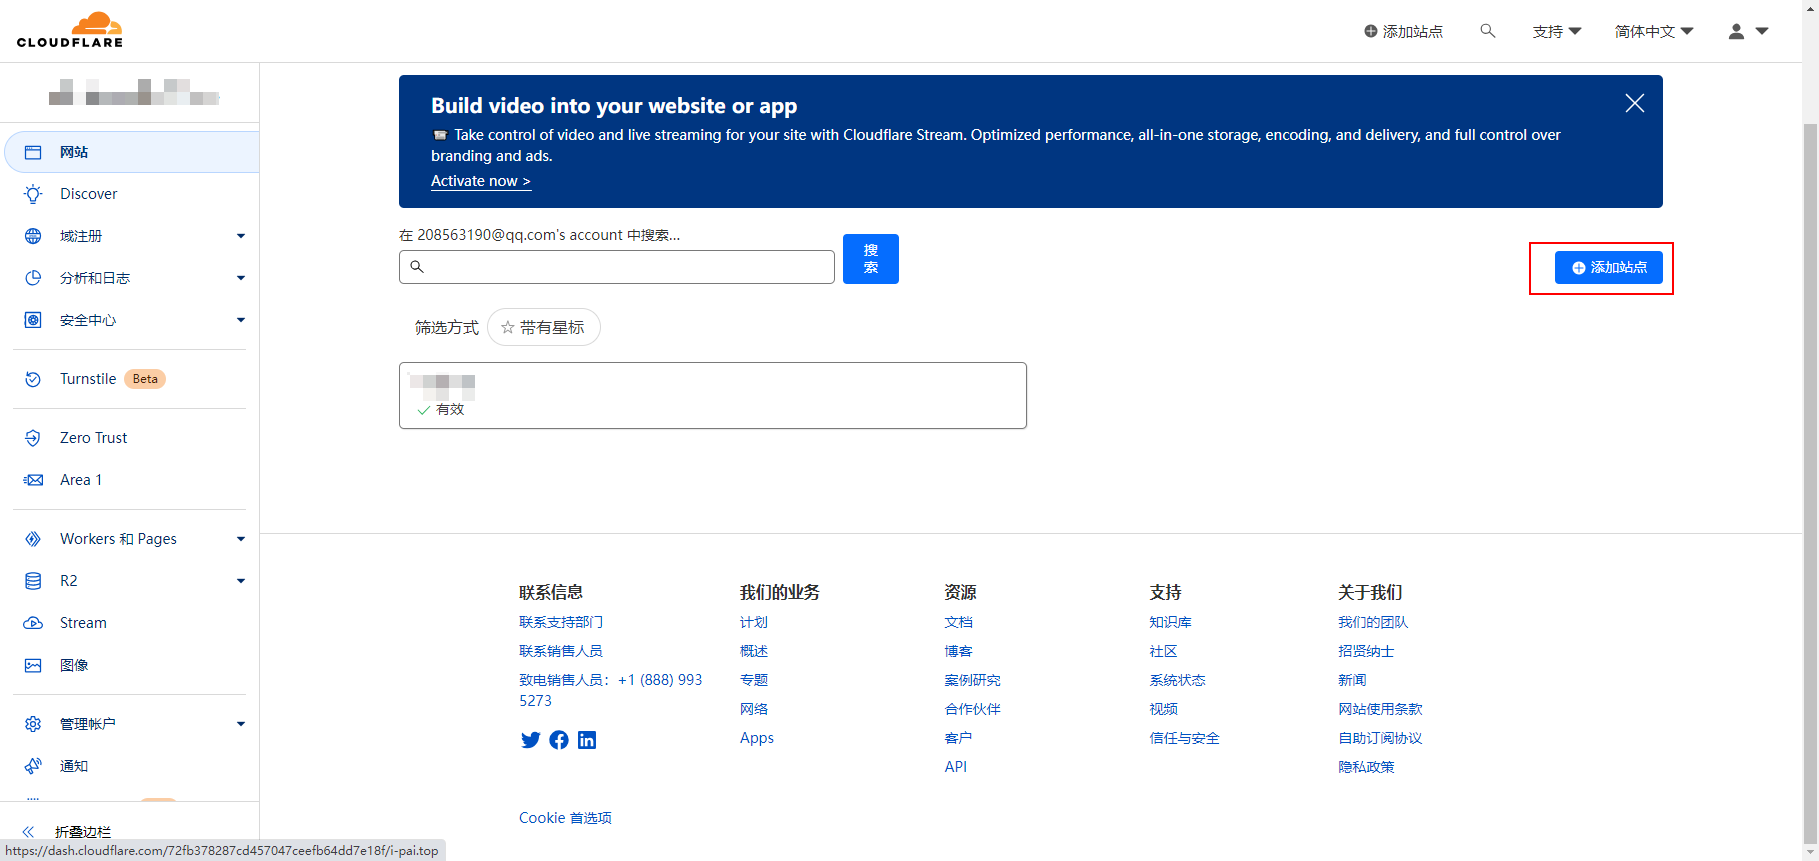Click the 分析和日志 chart icon
This screenshot has width=1819, height=861.
point(33,278)
